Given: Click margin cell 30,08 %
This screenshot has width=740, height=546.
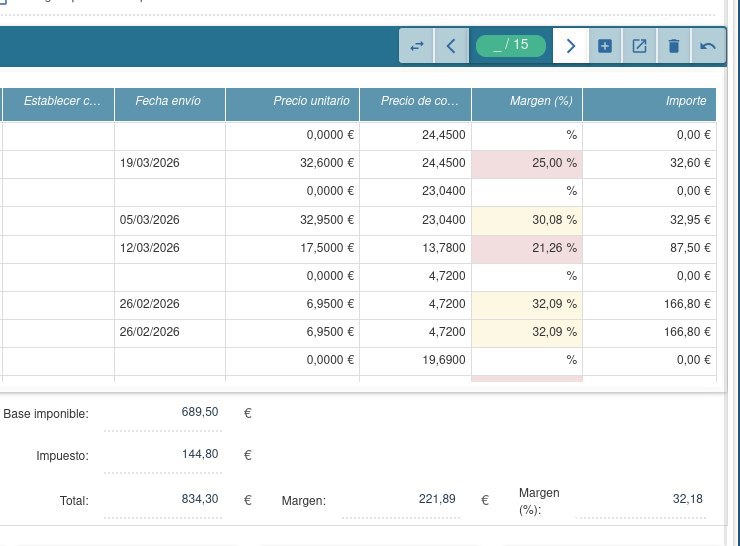Looking at the screenshot, I should [x=527, y=220].
